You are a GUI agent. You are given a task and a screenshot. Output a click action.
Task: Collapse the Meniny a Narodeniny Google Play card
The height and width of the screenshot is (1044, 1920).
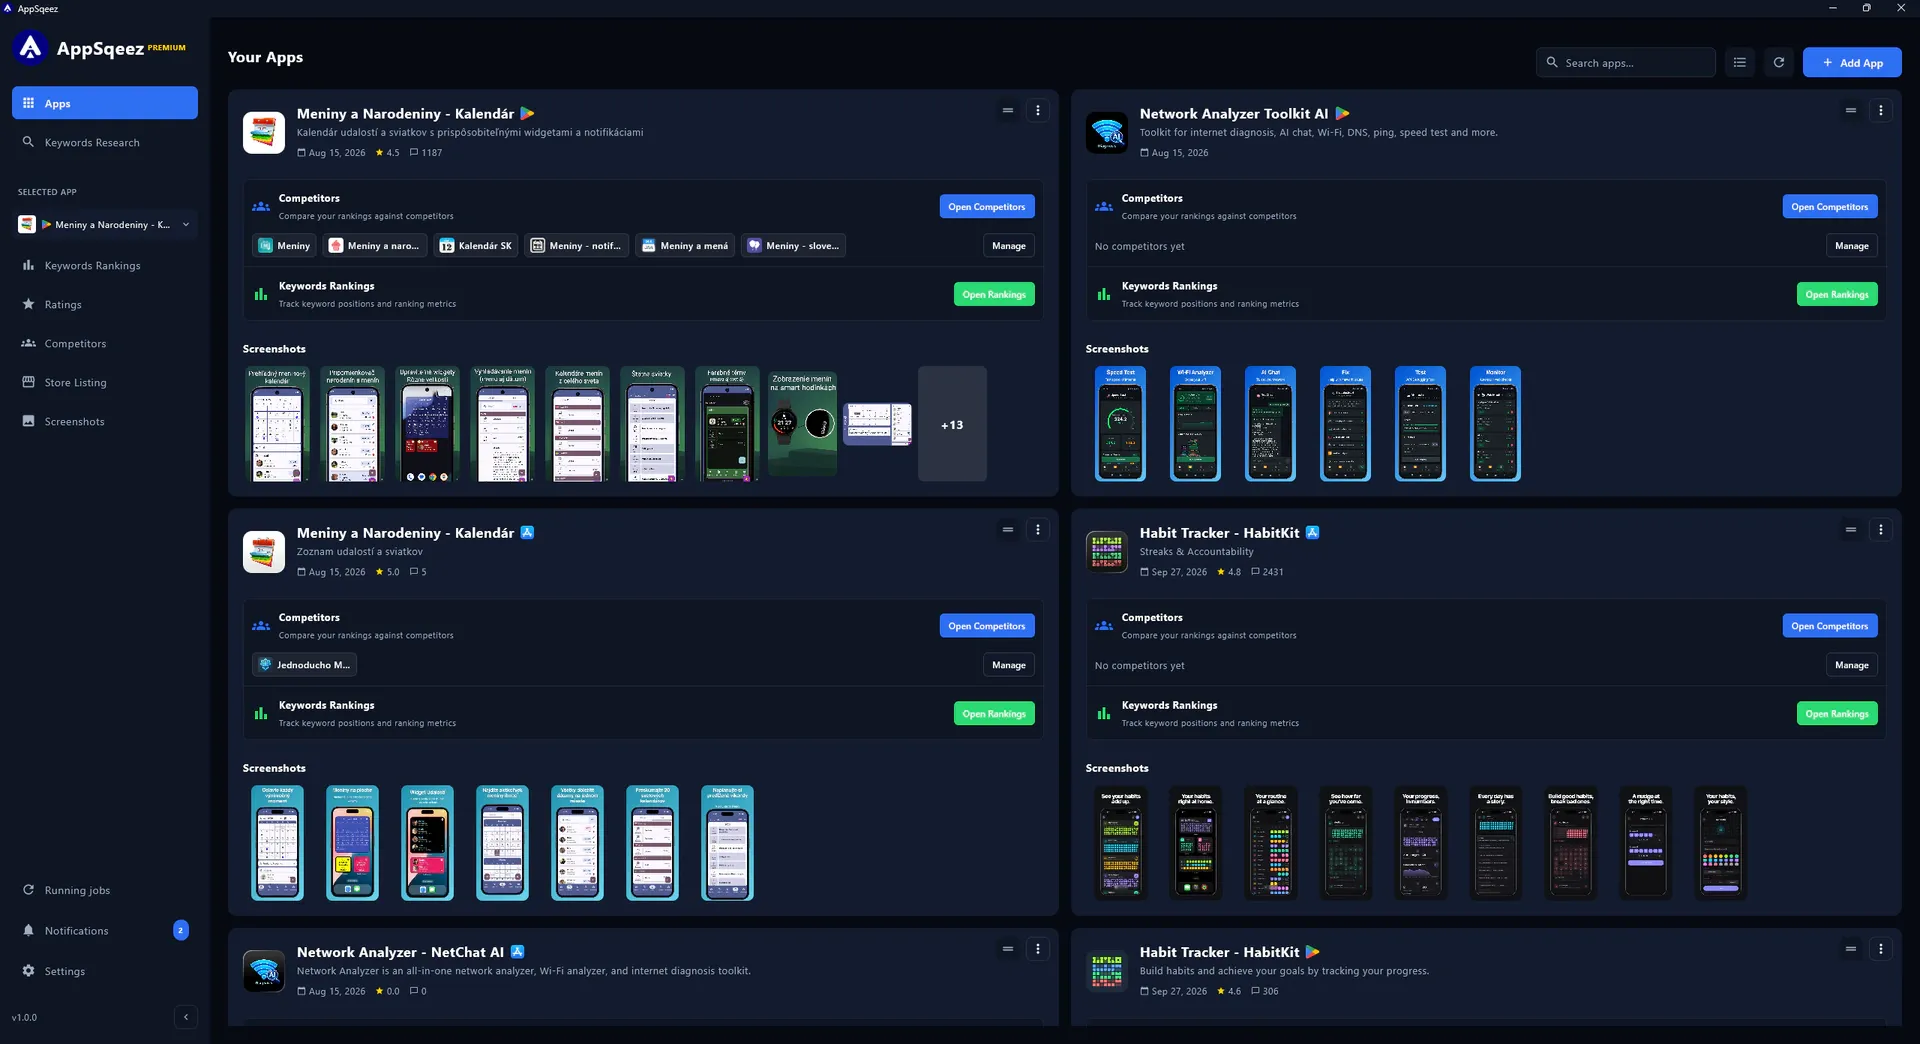point(1008,111)
